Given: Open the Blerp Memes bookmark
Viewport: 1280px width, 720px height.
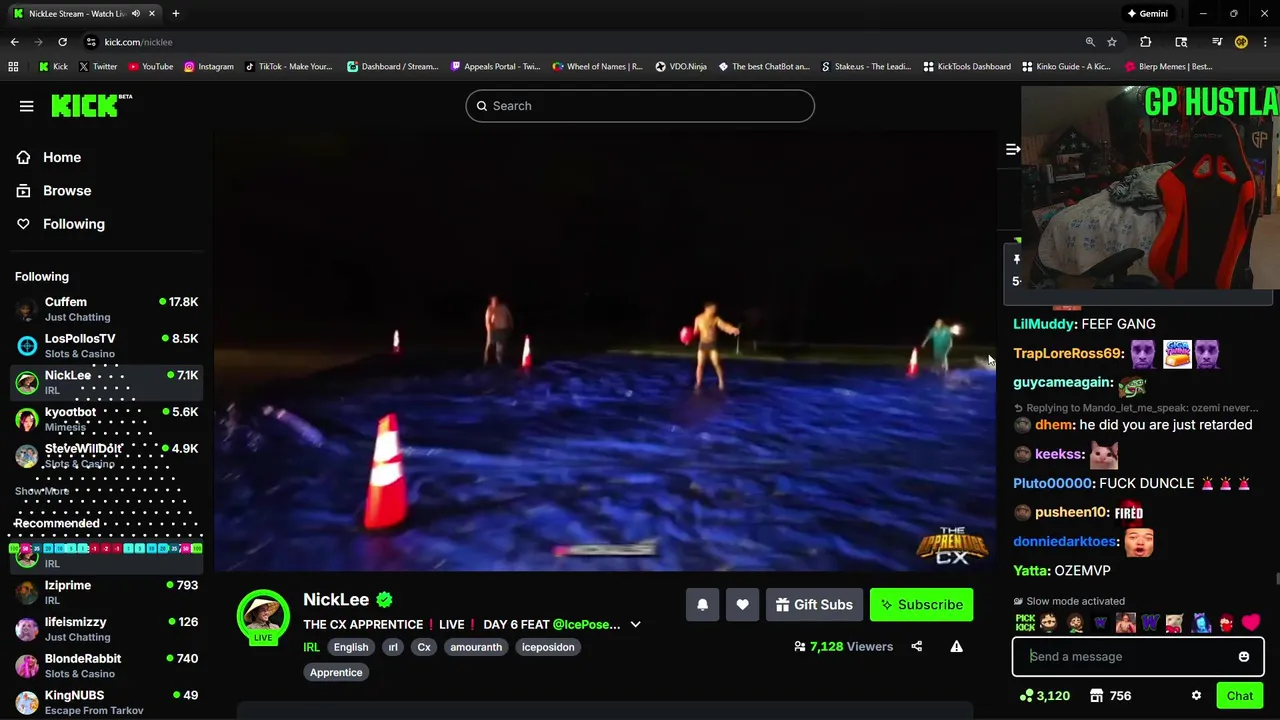Looking at the screenshot, I should click(x=1169, y=67).
